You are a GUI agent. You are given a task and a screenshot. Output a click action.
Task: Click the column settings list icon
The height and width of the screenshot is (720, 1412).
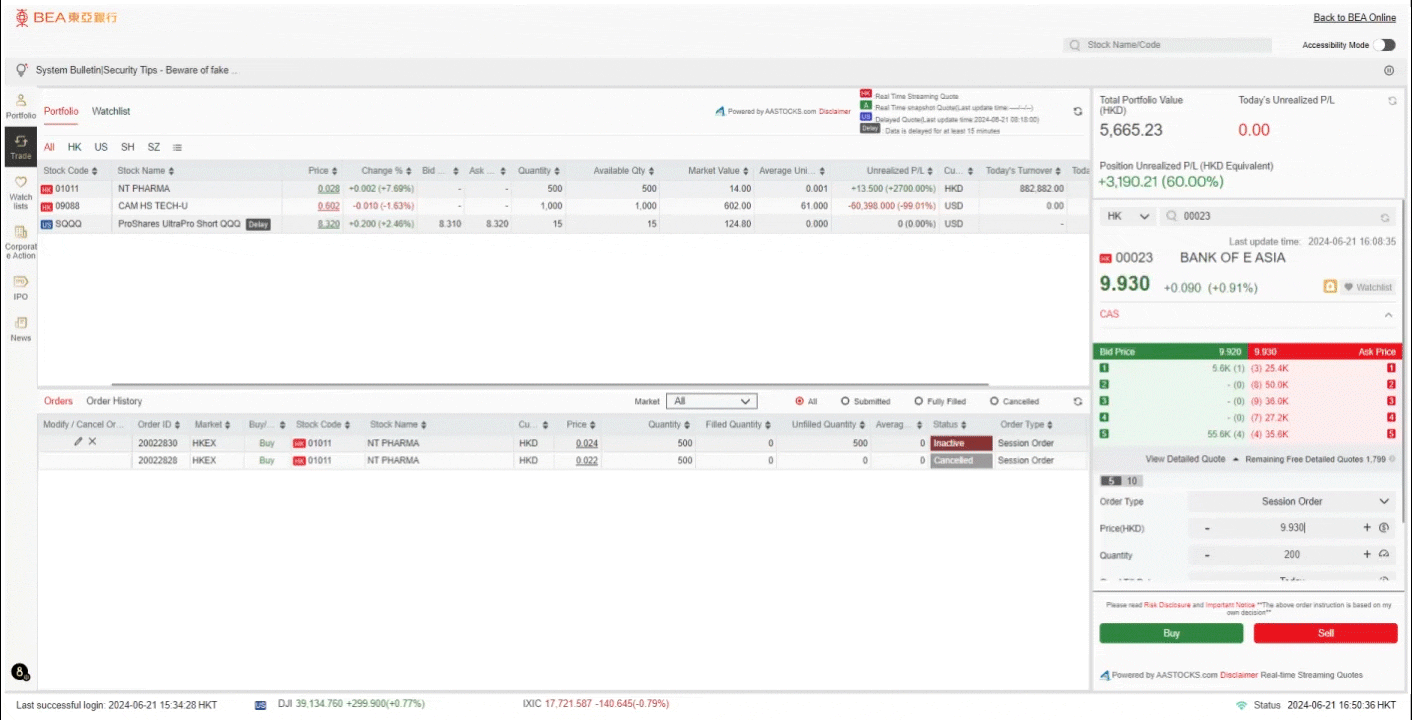(177, 147)
